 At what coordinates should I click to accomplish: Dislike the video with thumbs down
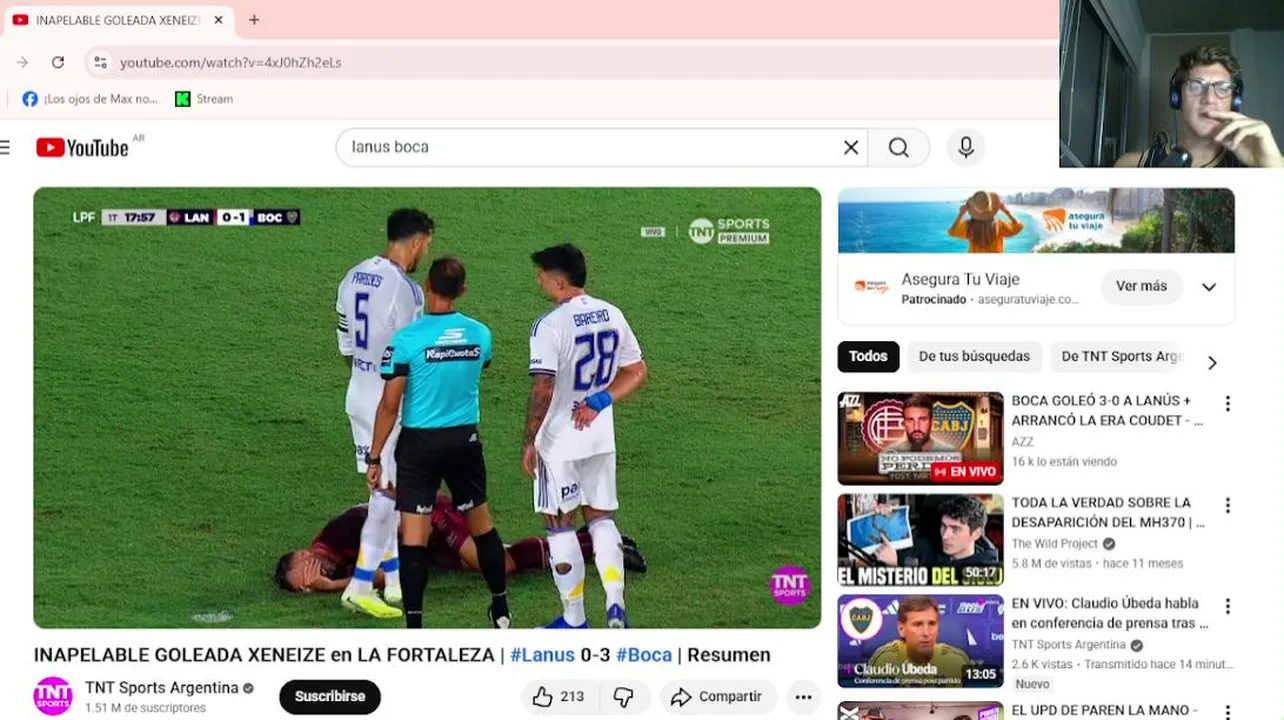pos(623,697)
